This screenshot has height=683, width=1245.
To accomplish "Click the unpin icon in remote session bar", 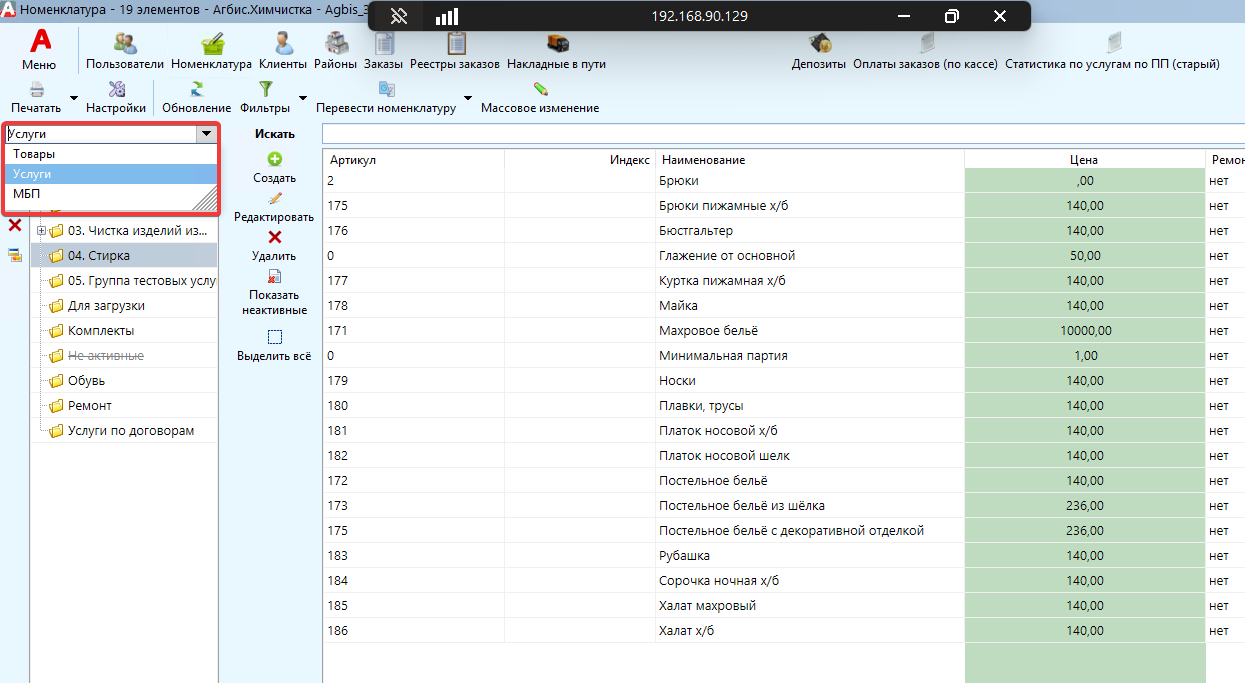I will [398, 16].
